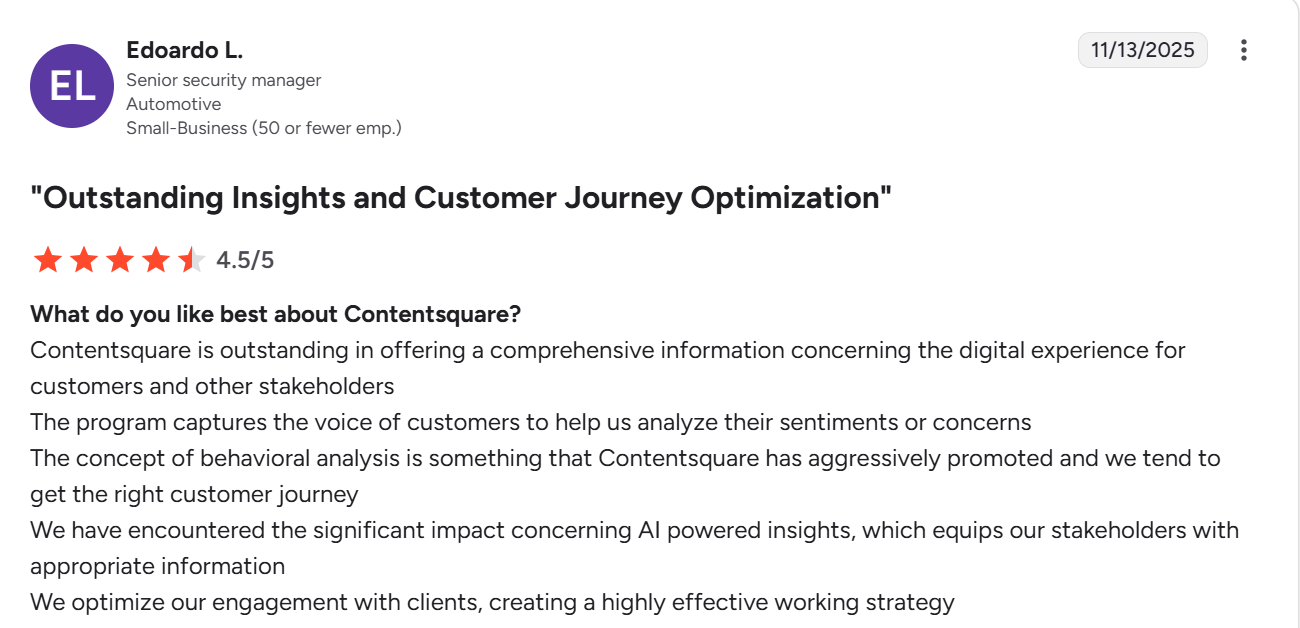Image resolution: width=1300 pixels, height=628 pixels.
Task: Click the half-filled fifth rating star
Action: tap(191, 261)
